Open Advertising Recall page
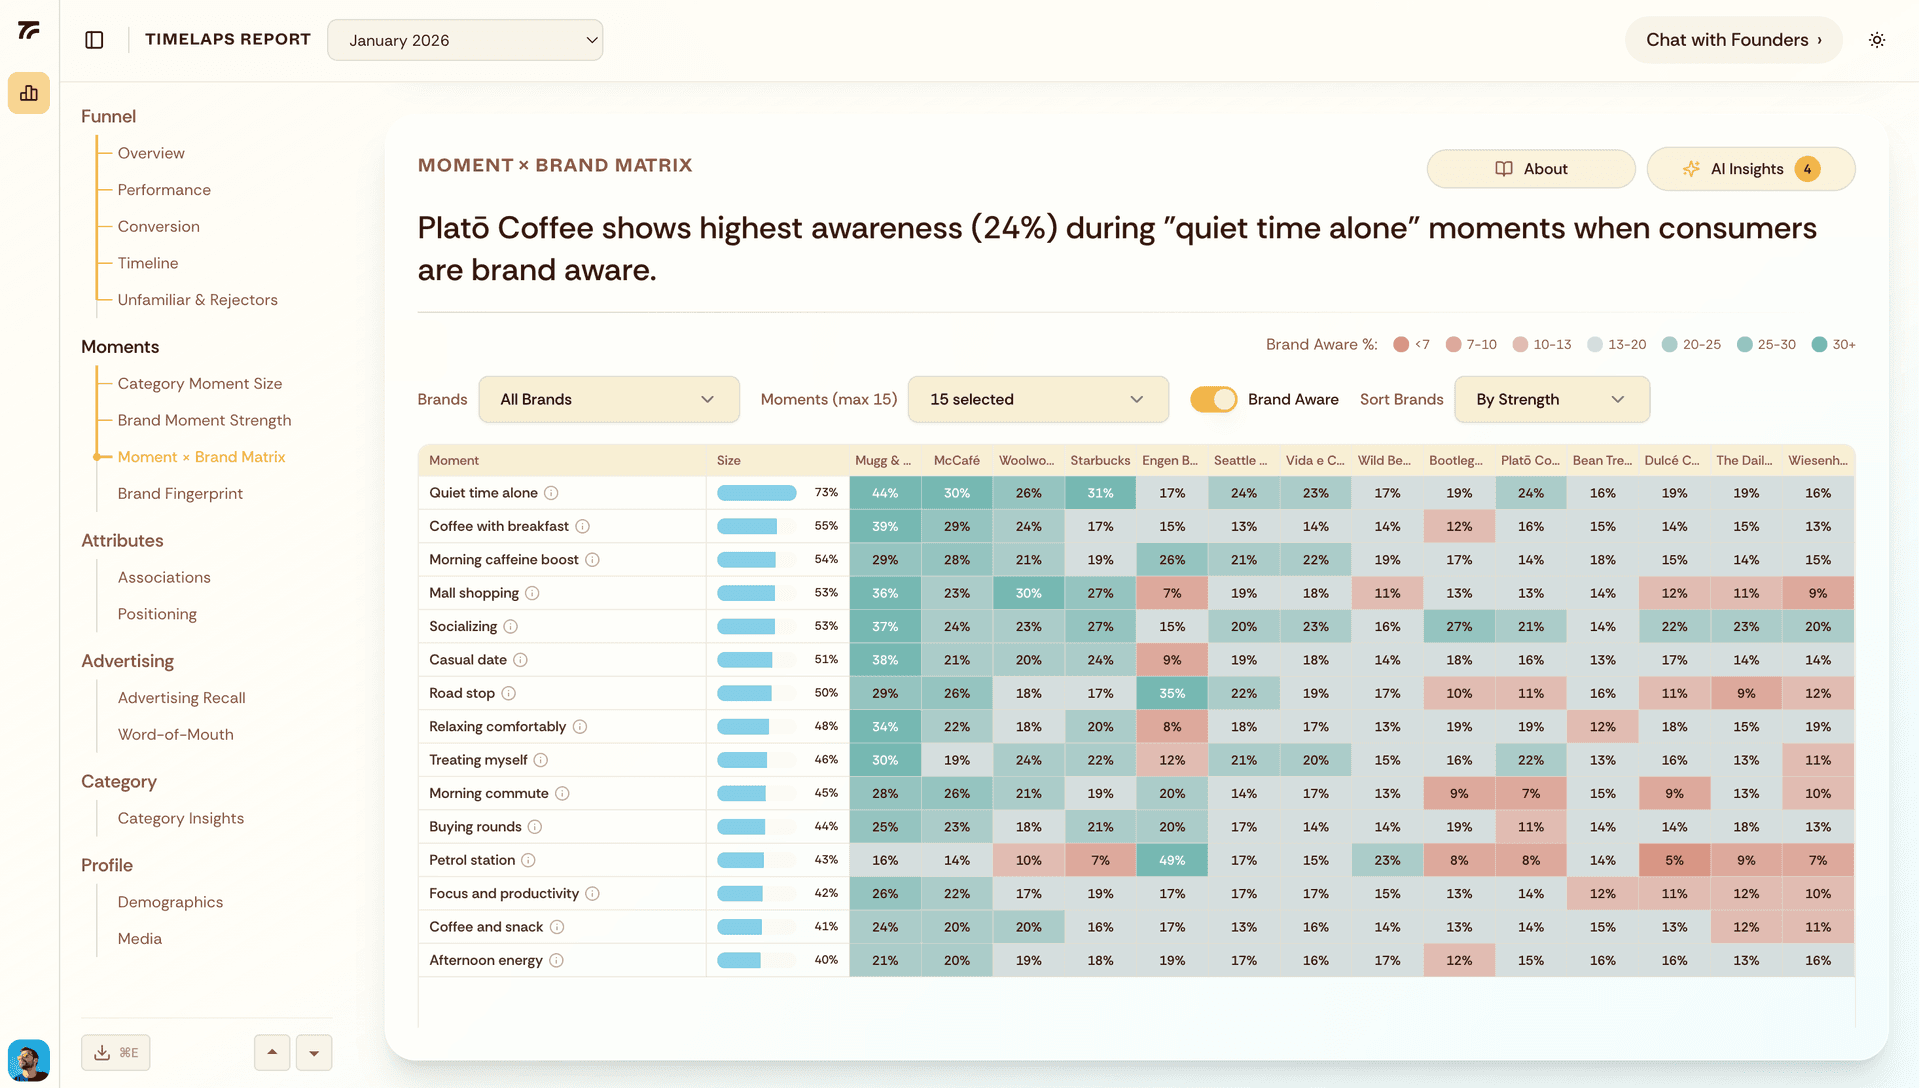 pyautogui.click(x=182, y=698)
